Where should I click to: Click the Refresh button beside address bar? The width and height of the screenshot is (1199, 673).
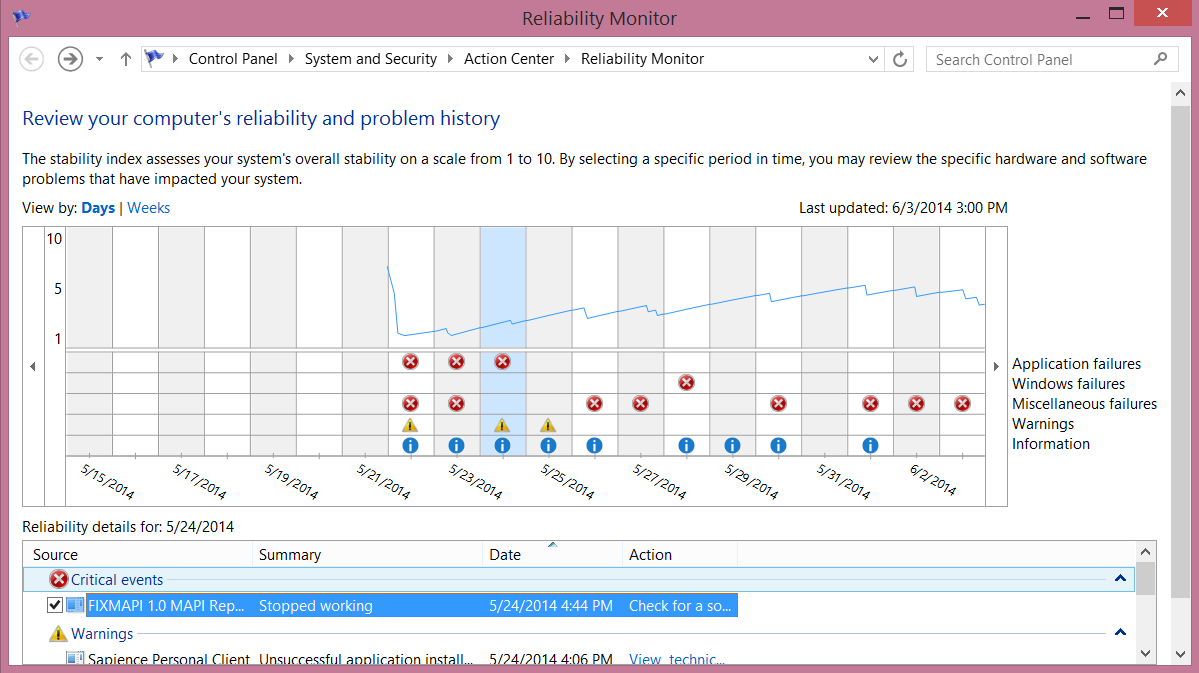point(900,60)
